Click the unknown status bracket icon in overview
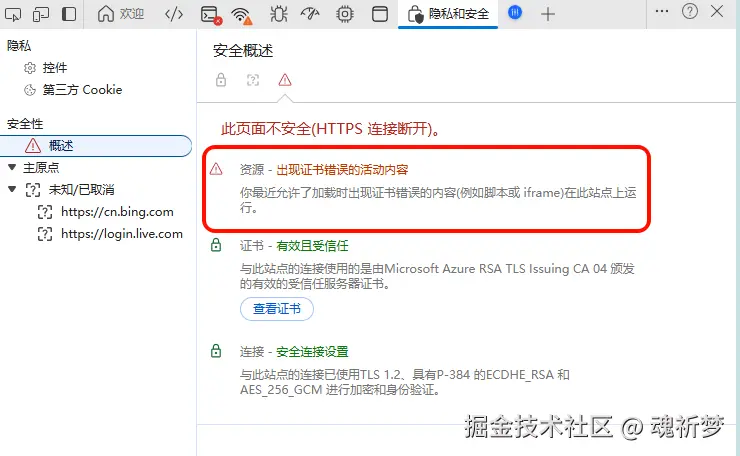 [x=253, y=80]
